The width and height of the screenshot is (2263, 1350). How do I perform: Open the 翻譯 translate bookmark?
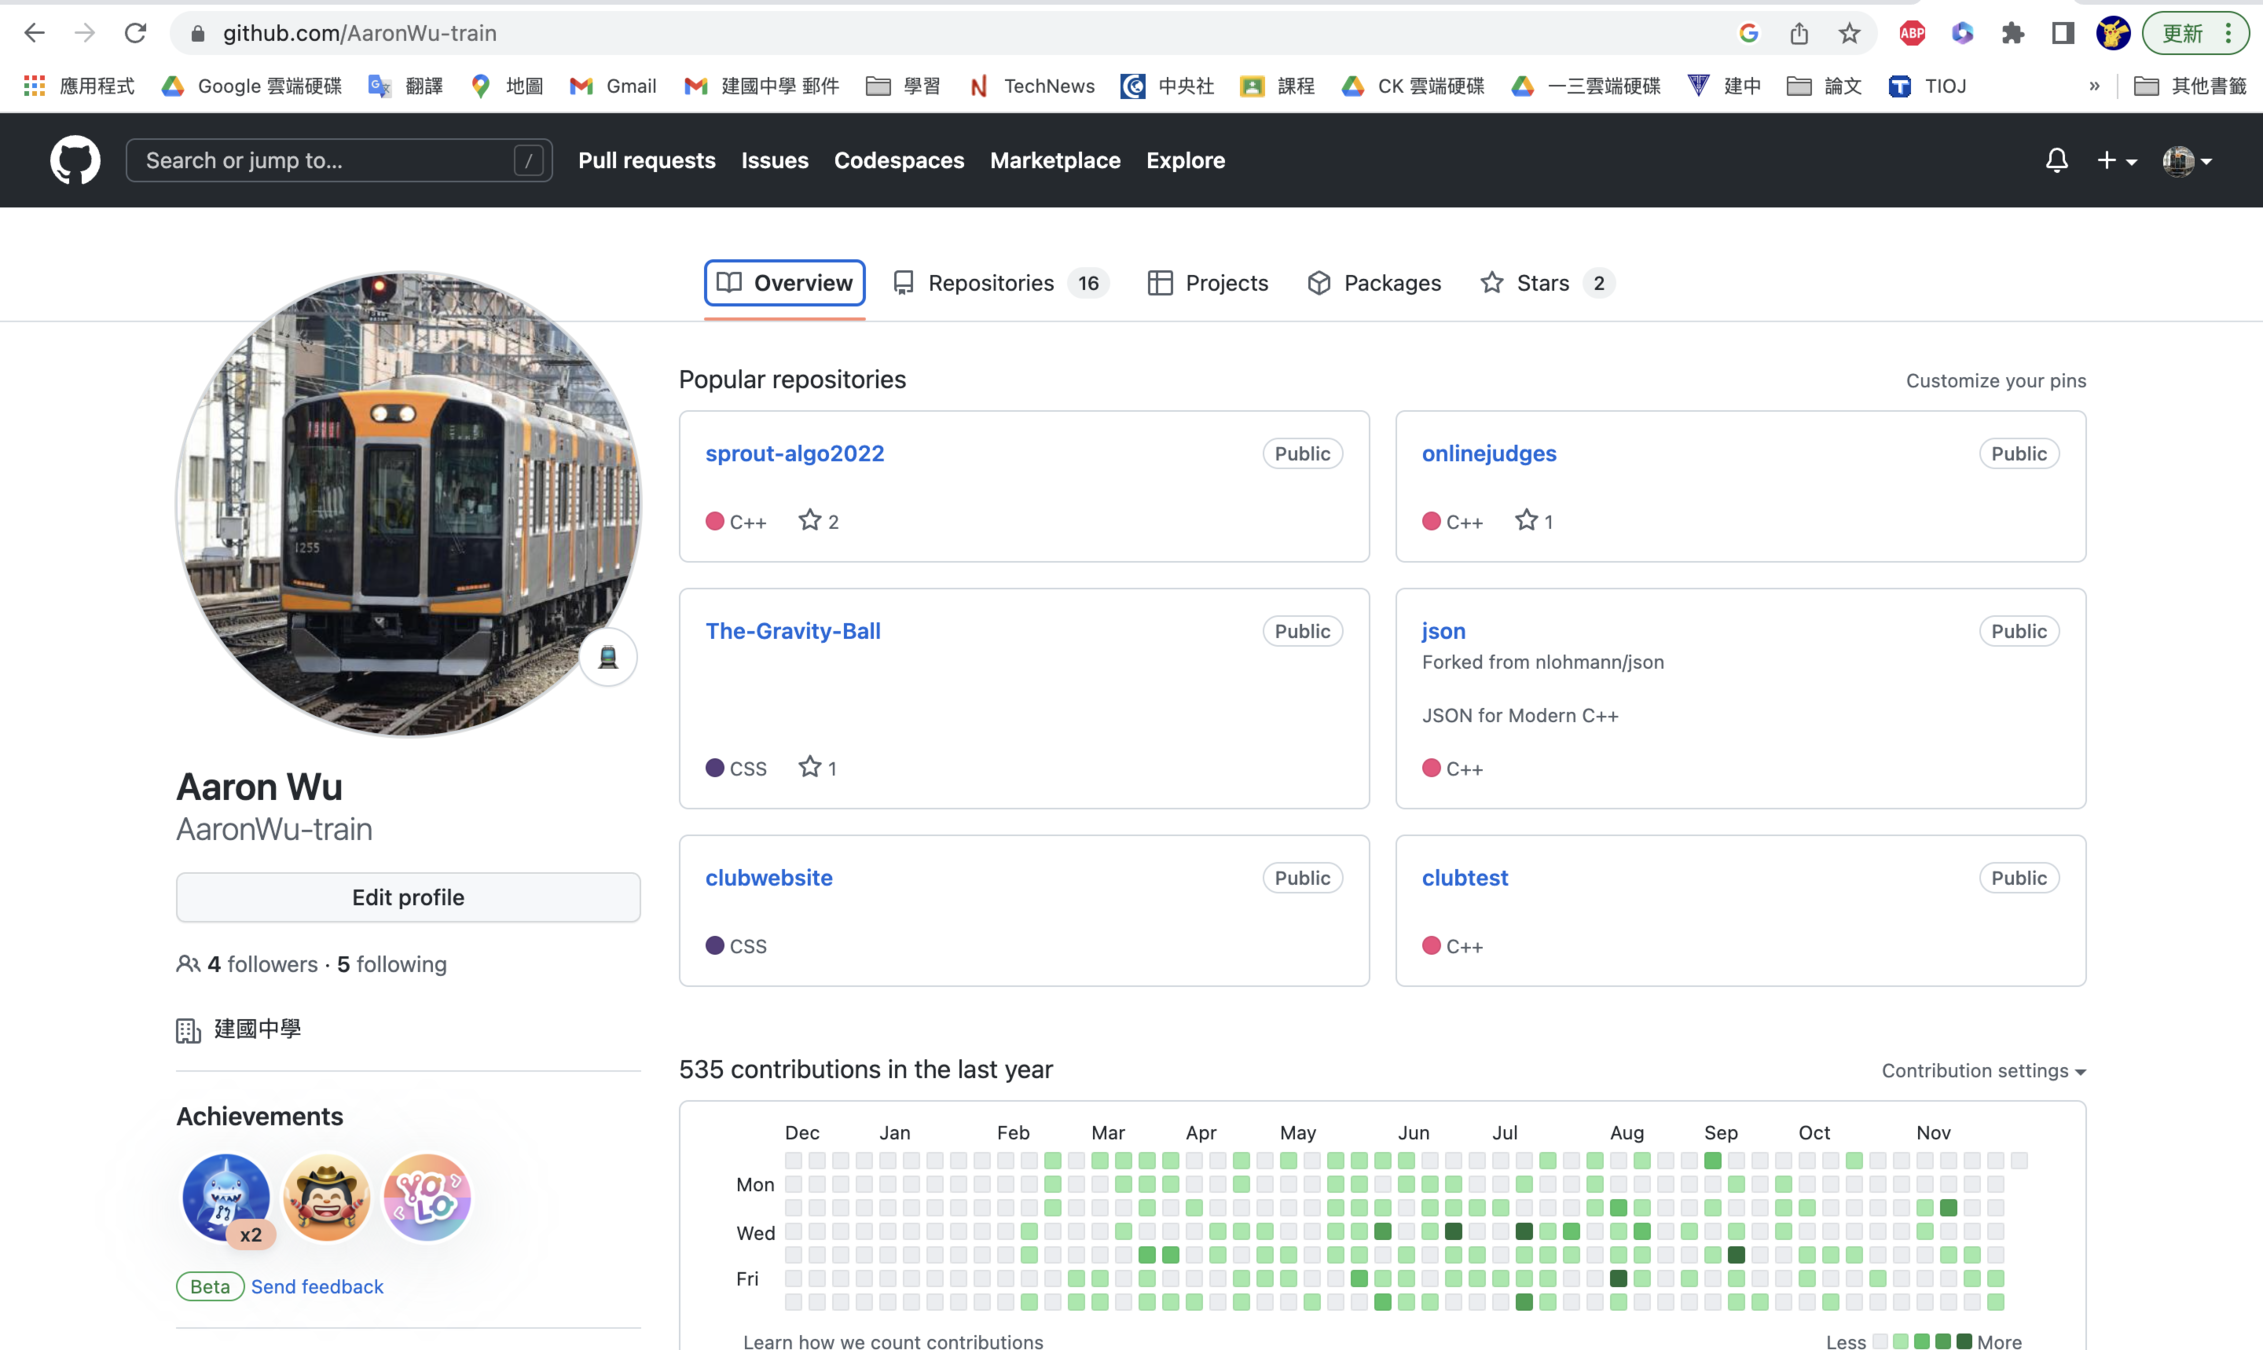click(406, 86)
